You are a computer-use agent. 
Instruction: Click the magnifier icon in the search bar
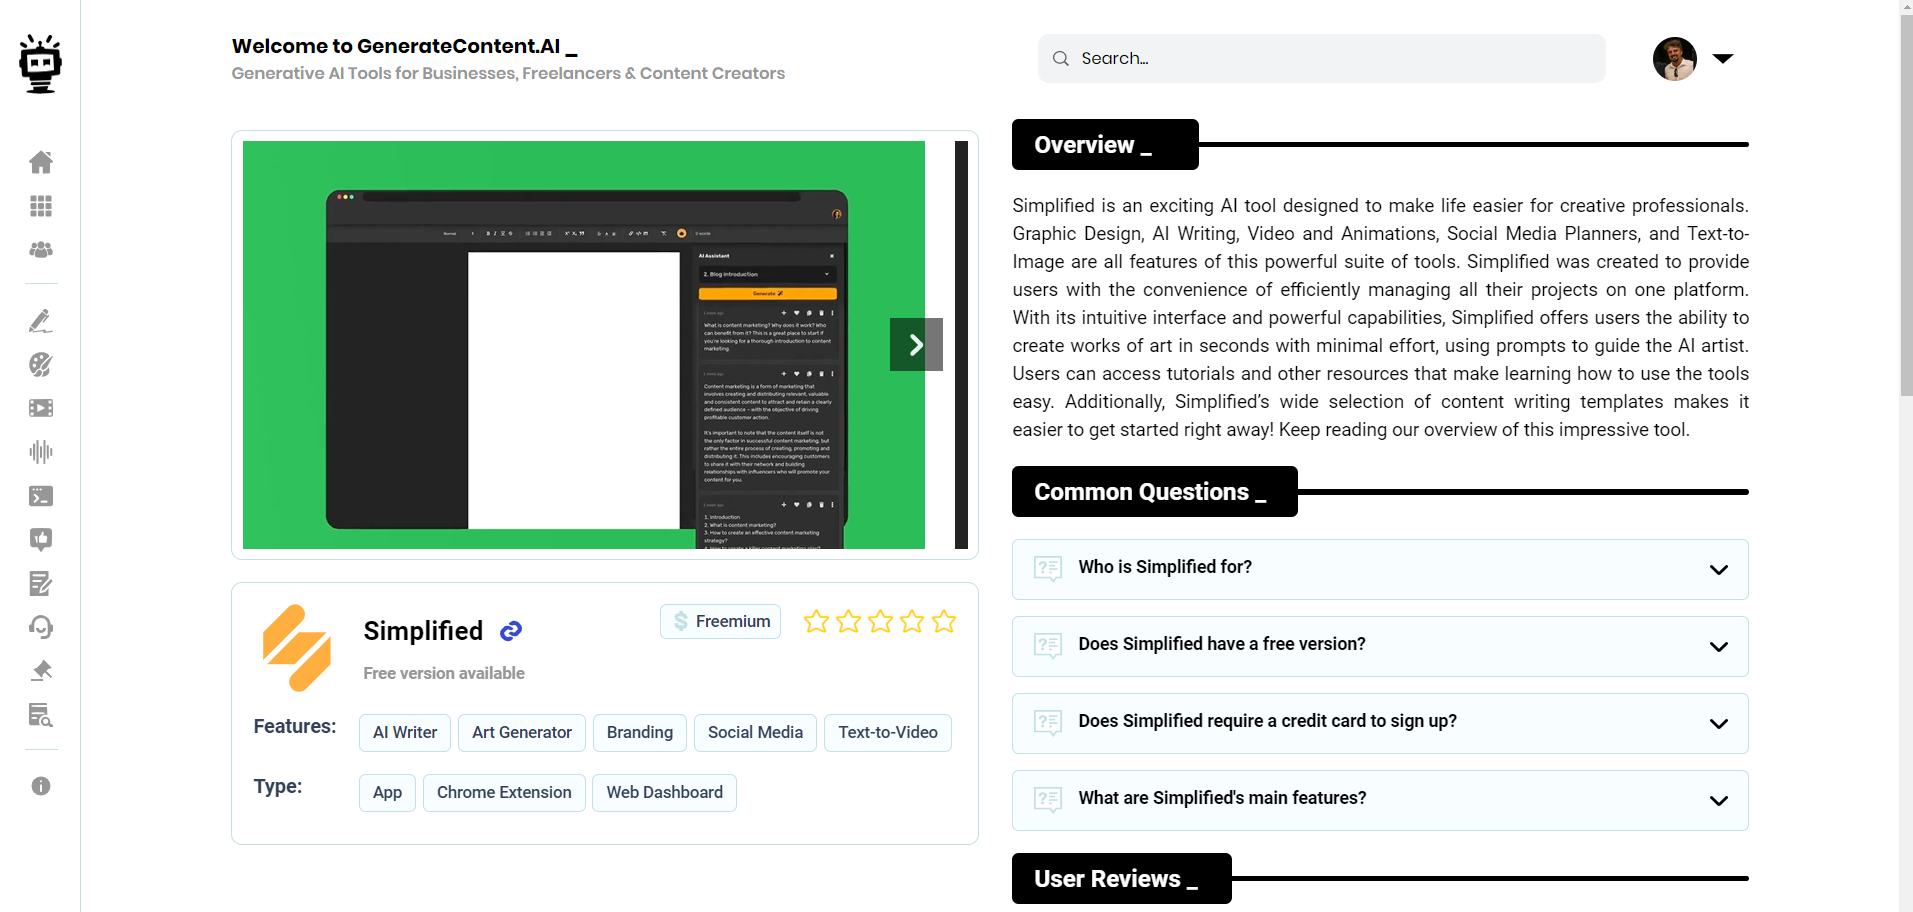click(1061, 59)
